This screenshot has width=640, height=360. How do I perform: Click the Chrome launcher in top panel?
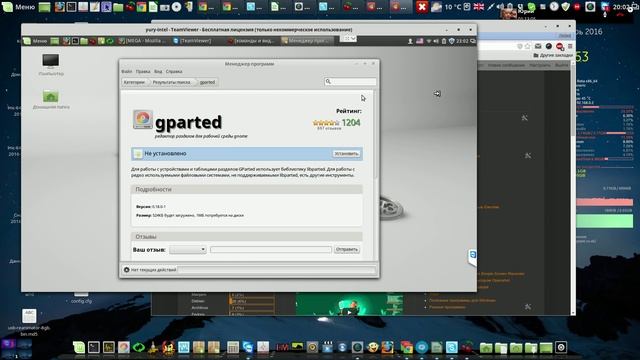[x=142, y=7]
